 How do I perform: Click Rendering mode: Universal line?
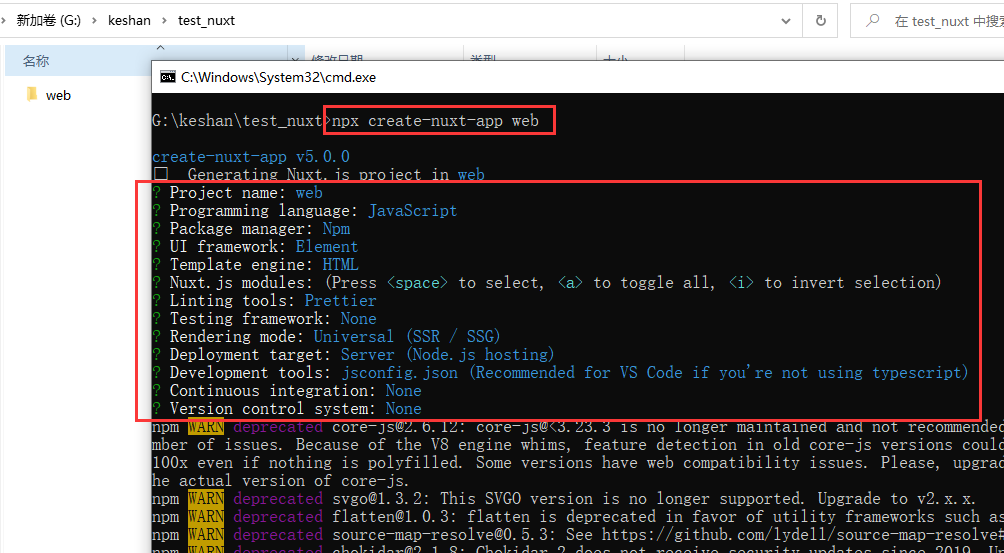(327, 336)
